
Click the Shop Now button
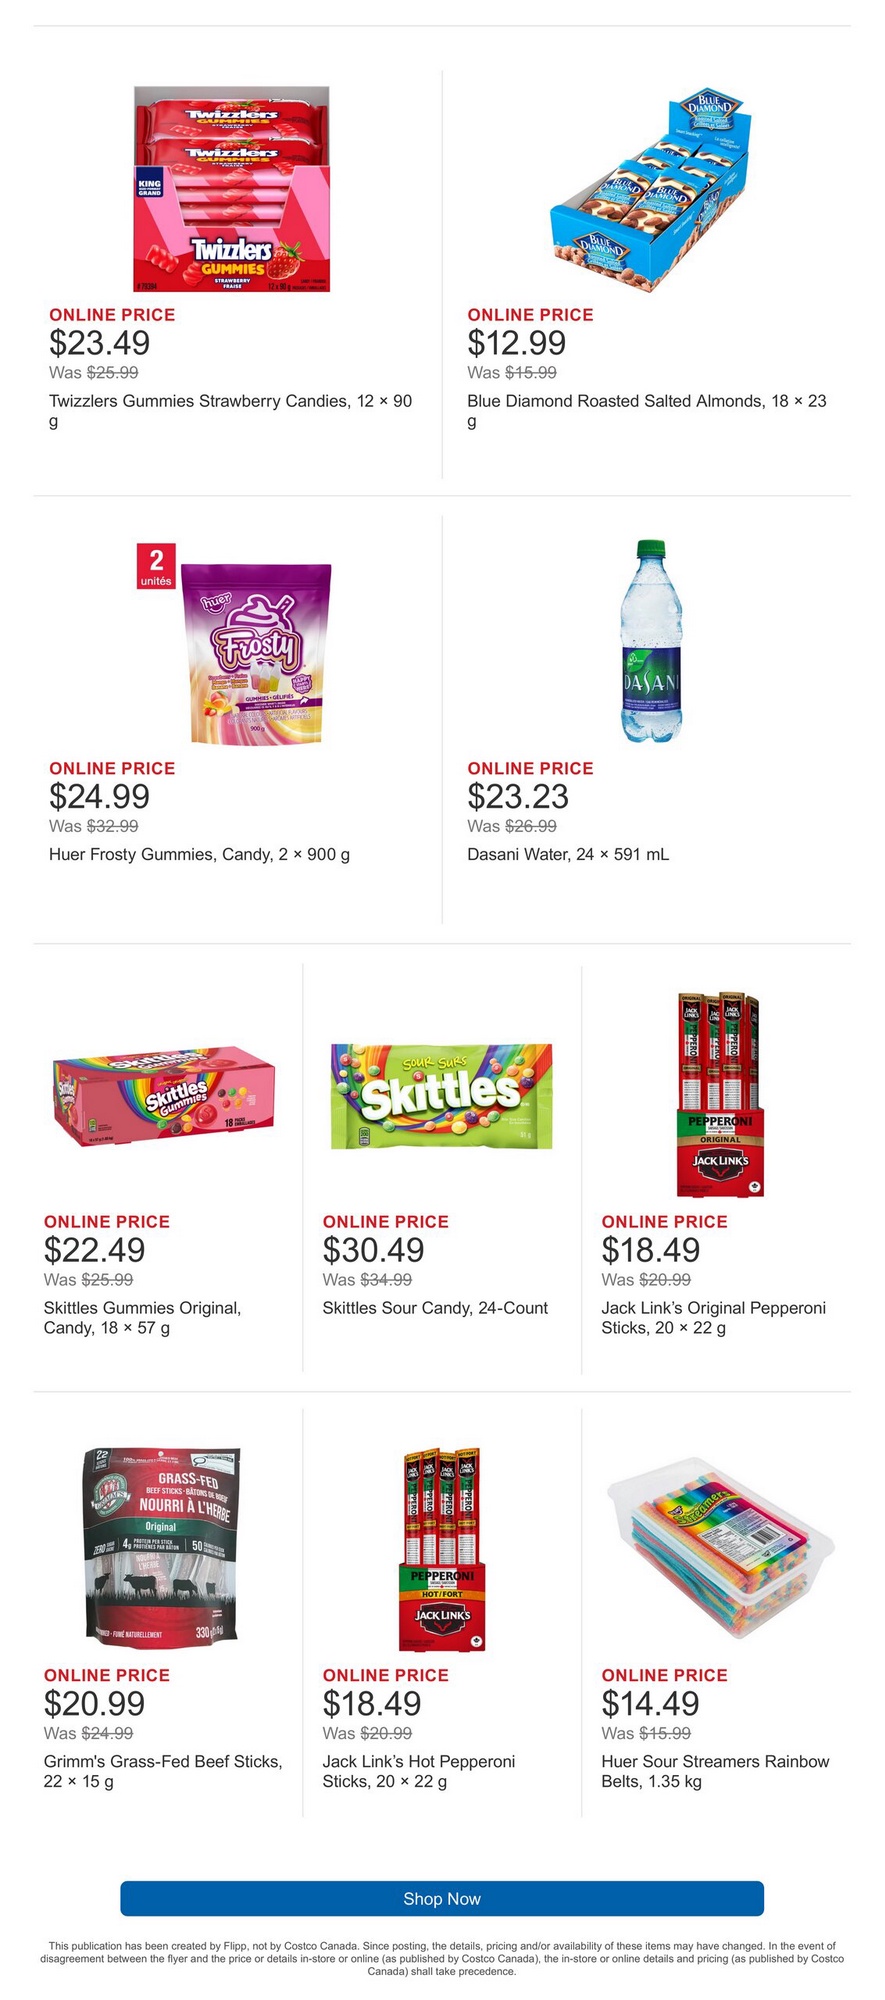pos(442,1898)
